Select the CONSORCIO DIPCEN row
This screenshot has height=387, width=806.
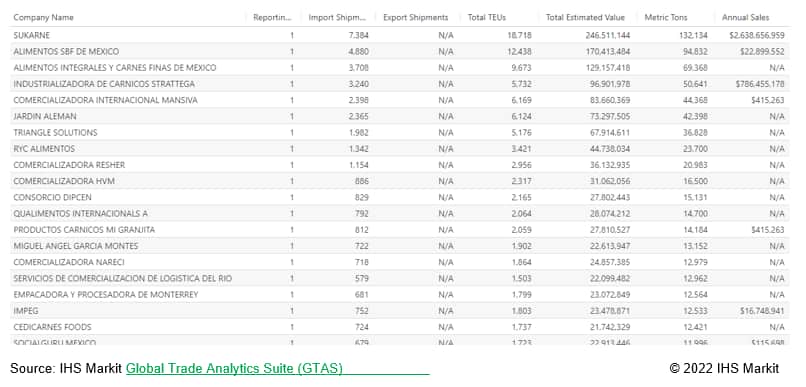click(x=399, y=197)
